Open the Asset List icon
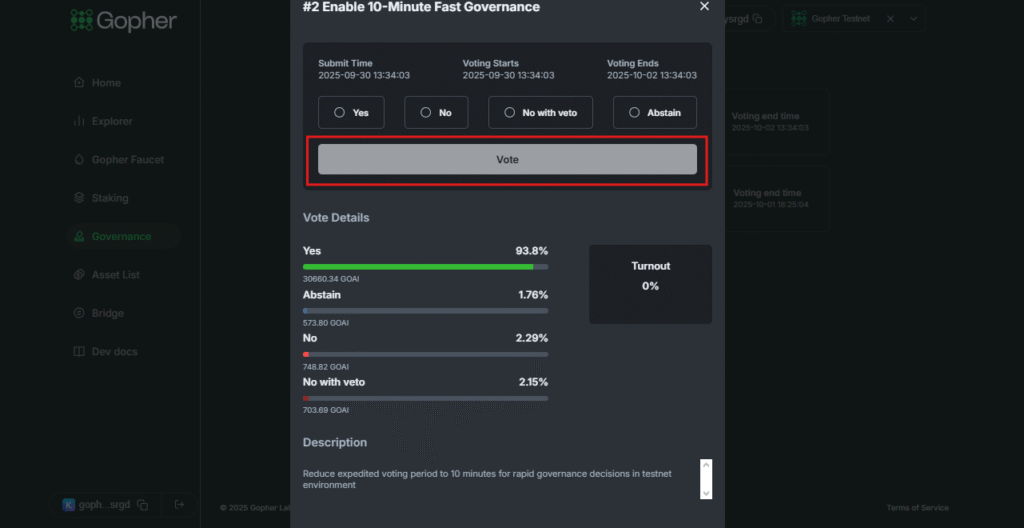The width and height of the screenshot is (1024, 528). 79,275
